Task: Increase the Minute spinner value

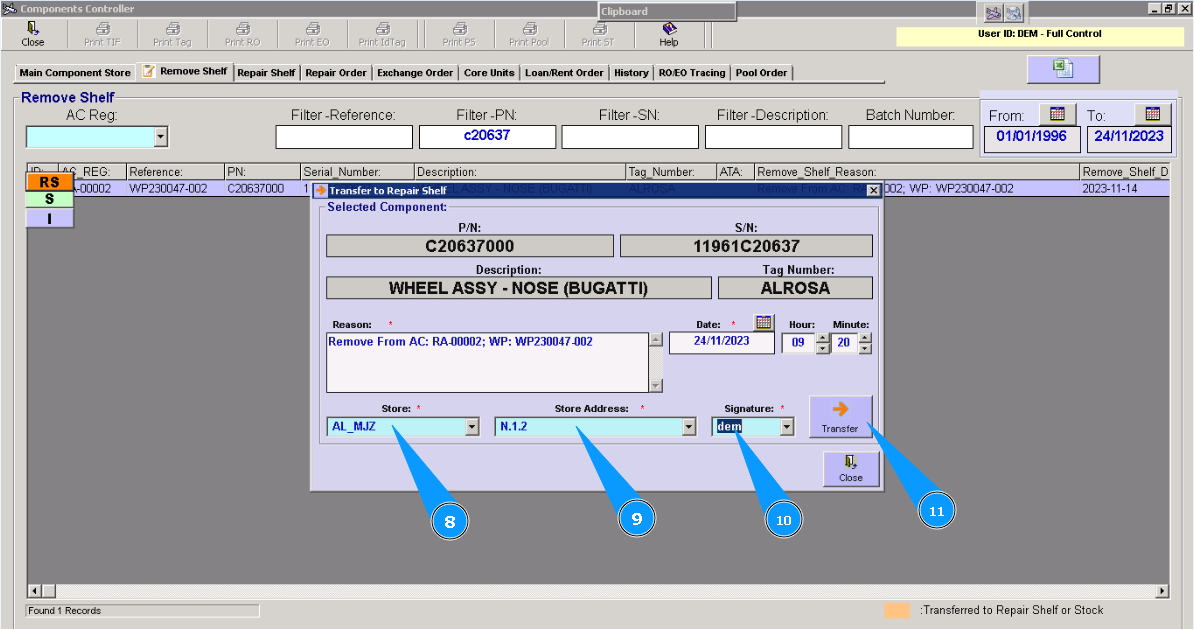Action: click(x=865, y=338)
